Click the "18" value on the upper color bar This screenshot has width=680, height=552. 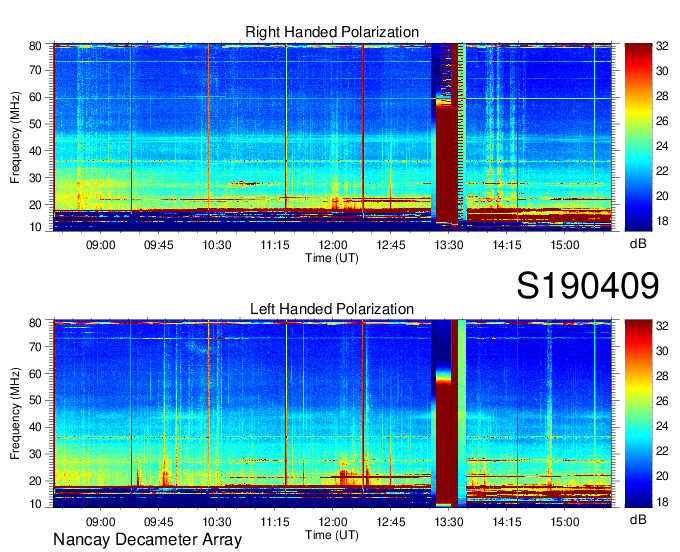(662, 221)
